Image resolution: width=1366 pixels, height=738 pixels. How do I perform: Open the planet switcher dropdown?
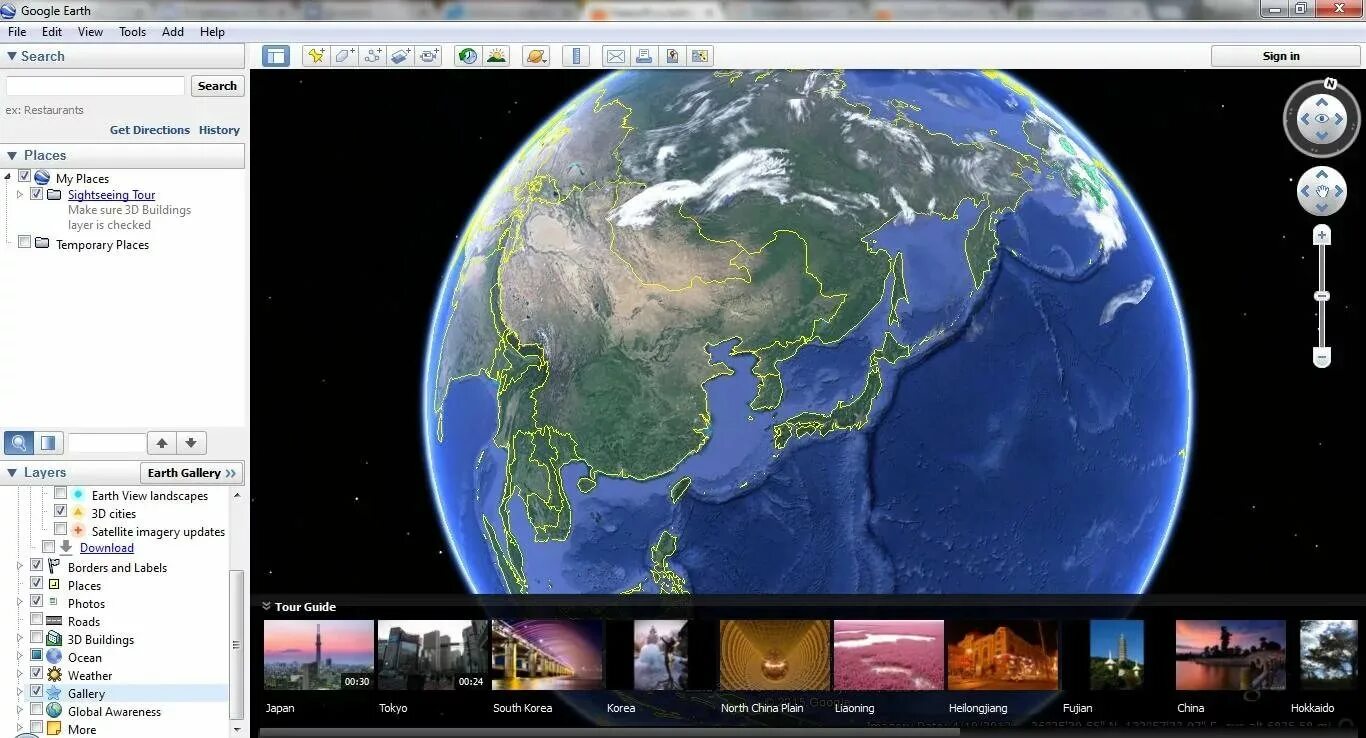pyautogui.click(x=536, y=55)
